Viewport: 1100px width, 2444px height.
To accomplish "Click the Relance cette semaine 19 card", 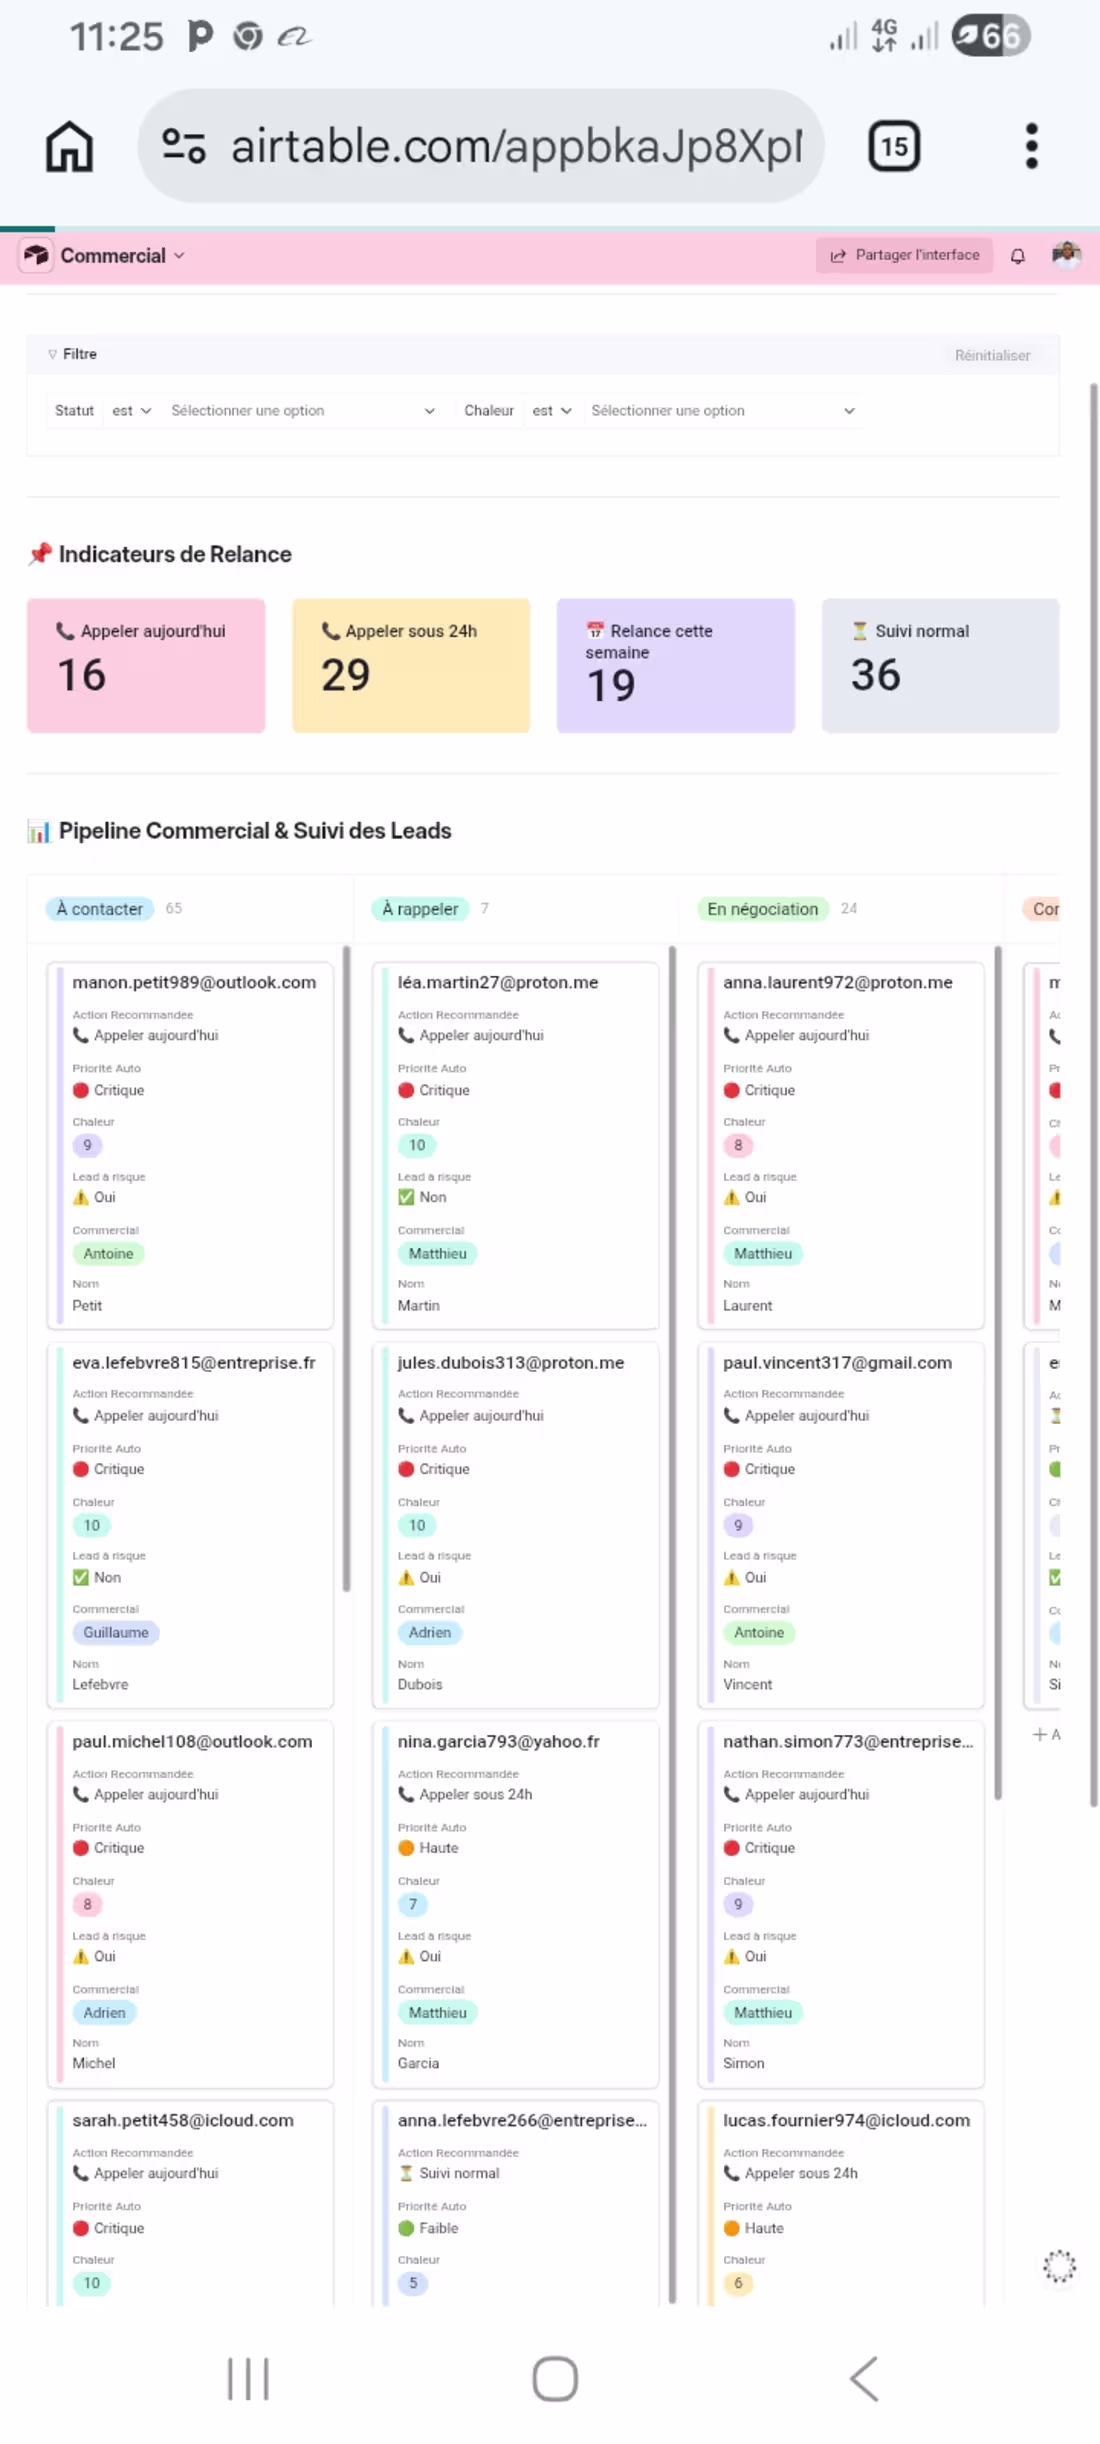I will (676, 665).
